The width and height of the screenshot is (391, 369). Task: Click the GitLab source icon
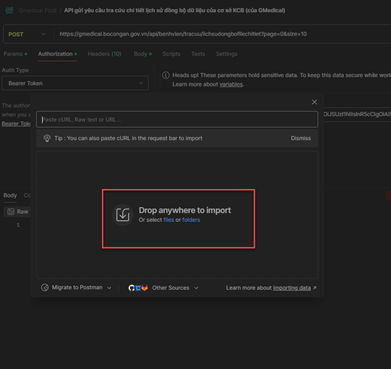[x=144, y=288]
